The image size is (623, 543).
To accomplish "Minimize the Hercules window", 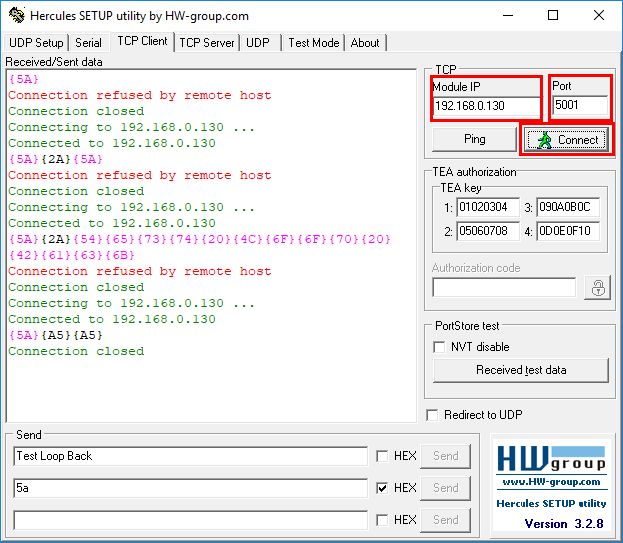I will click(508, 15).
